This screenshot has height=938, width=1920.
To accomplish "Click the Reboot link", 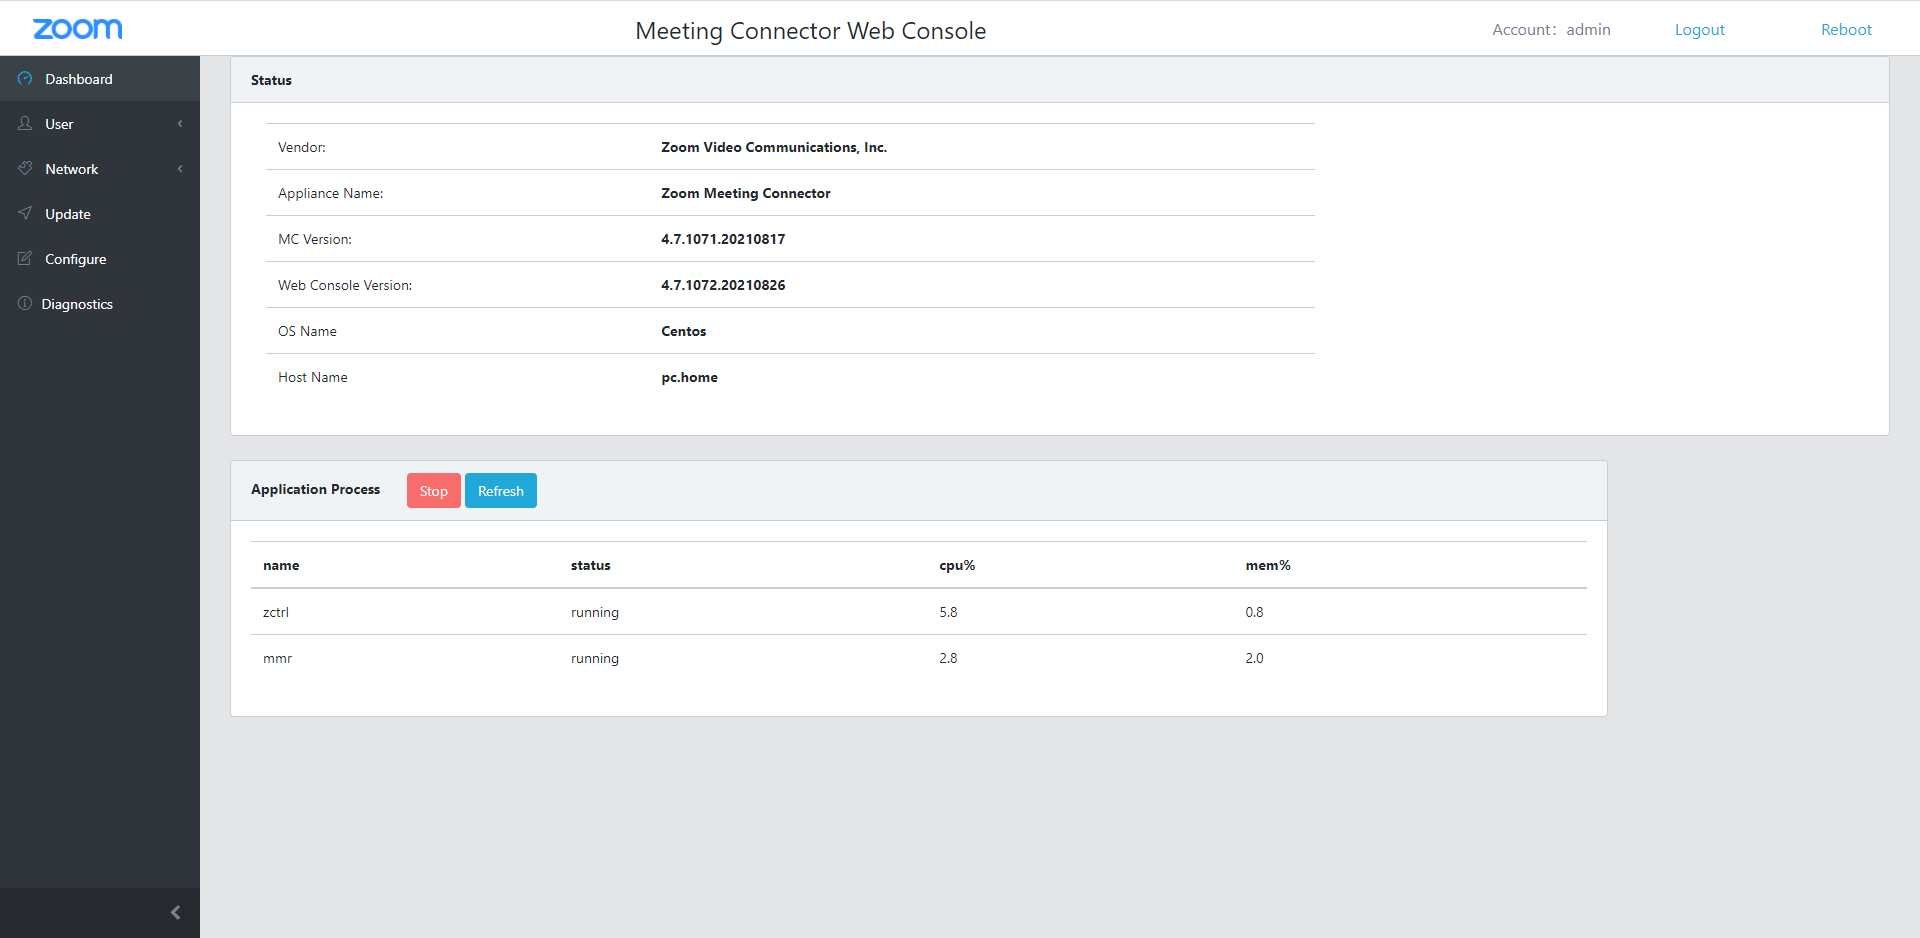I will (x=1846, y=30).
